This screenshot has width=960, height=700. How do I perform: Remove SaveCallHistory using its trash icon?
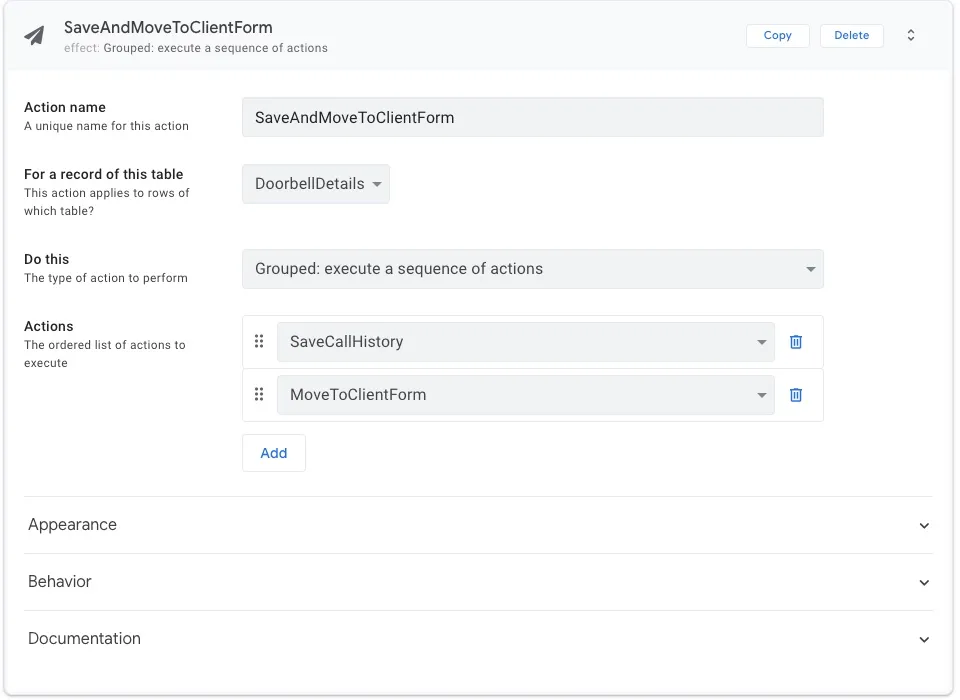tap(796, 342)
